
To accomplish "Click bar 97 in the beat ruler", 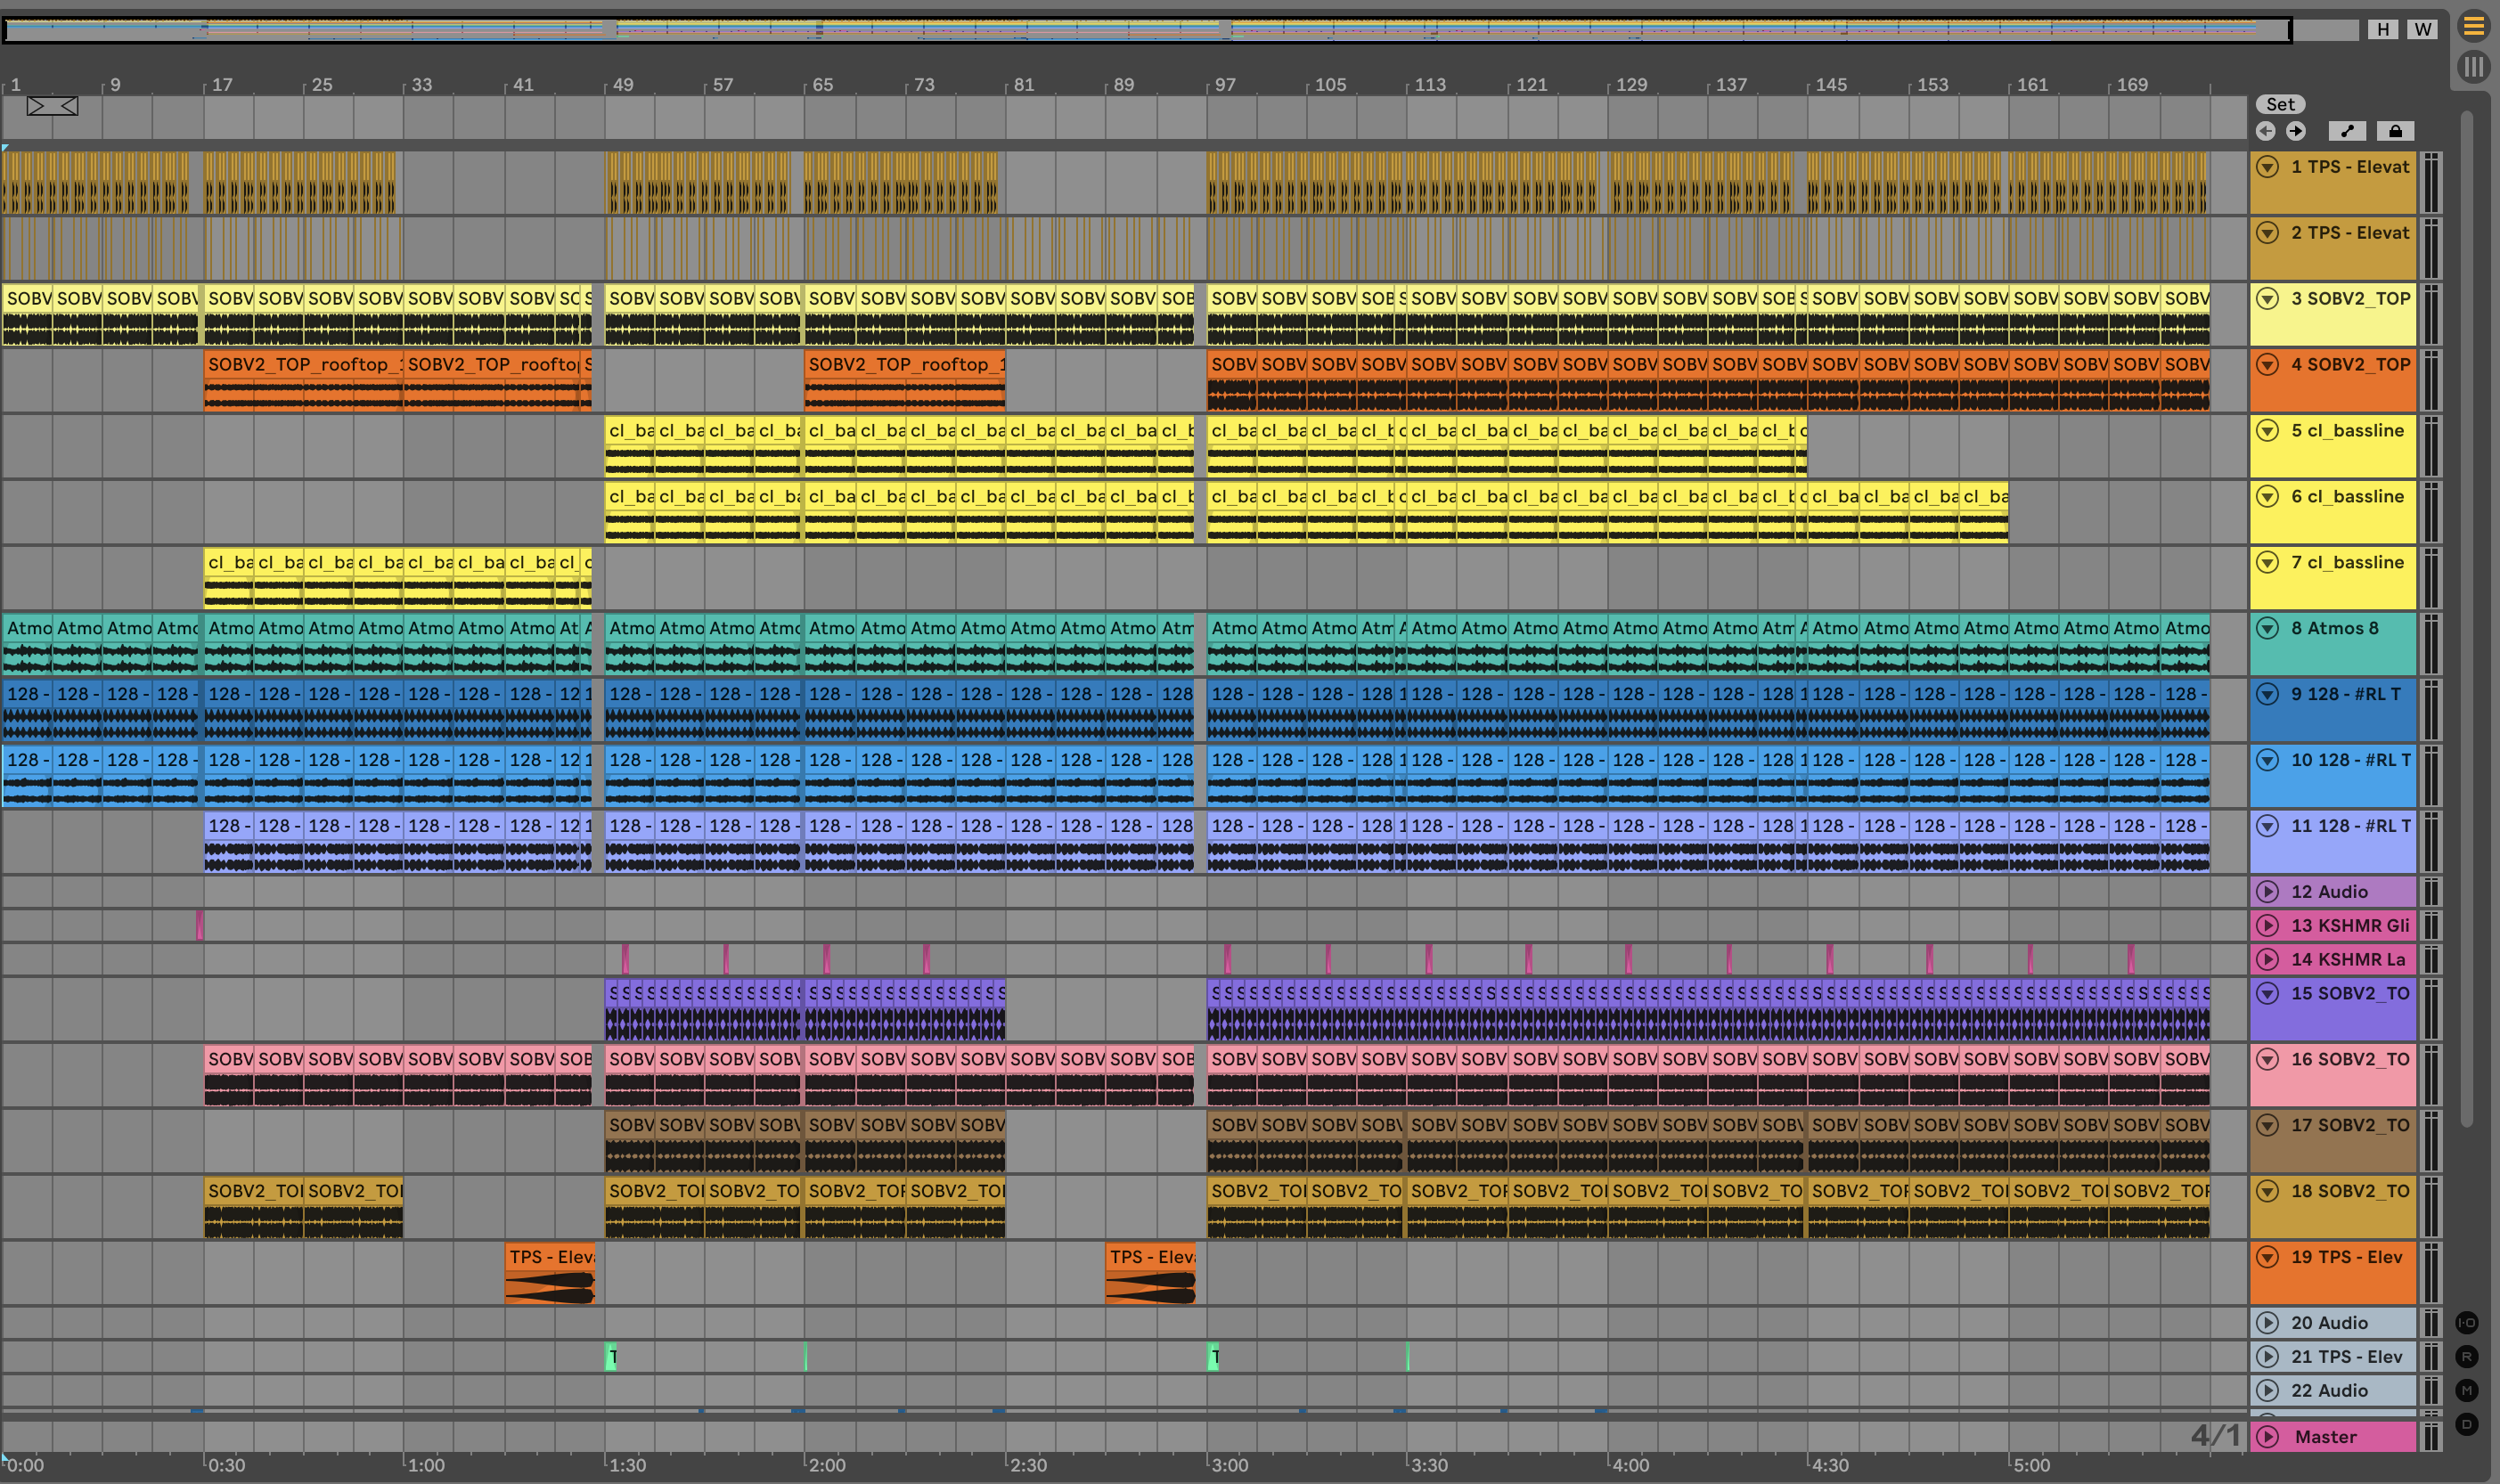I will 1225,85.
